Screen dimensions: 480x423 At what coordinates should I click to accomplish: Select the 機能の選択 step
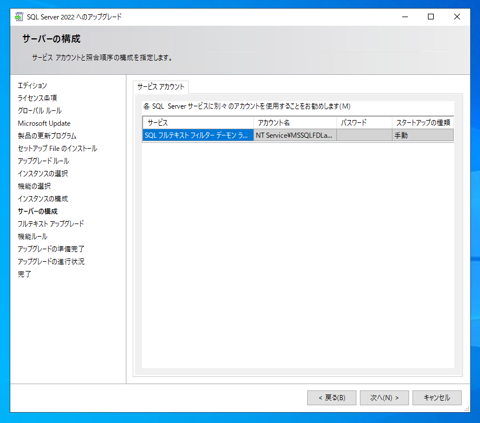point(34,186)
